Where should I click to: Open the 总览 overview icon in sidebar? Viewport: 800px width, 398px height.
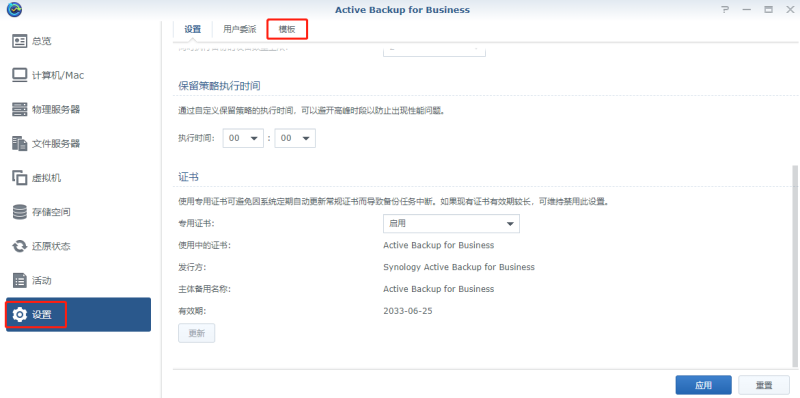[19, 41]
